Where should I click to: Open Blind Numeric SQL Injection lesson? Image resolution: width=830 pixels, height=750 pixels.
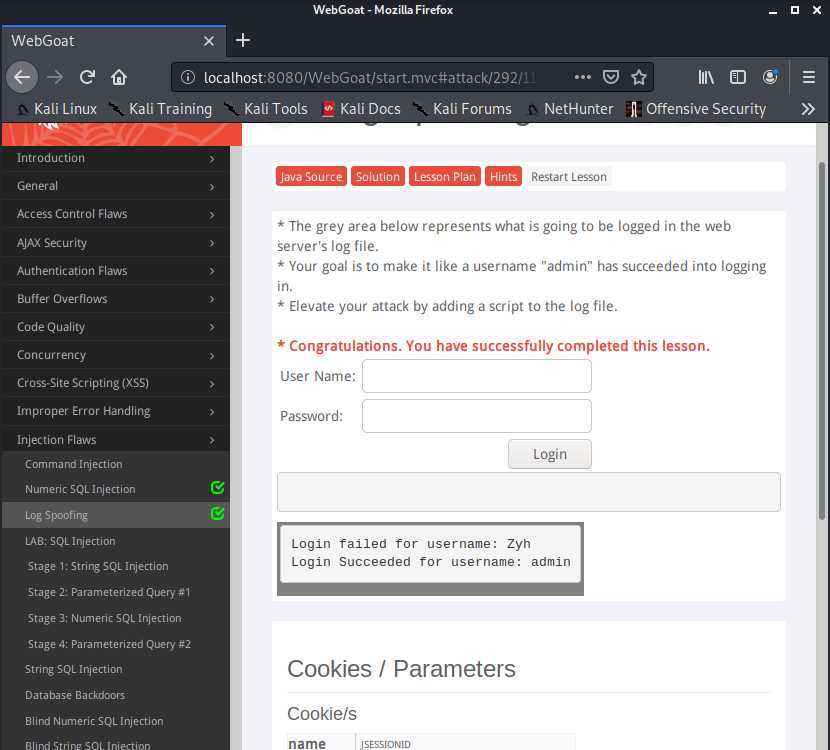94,721
